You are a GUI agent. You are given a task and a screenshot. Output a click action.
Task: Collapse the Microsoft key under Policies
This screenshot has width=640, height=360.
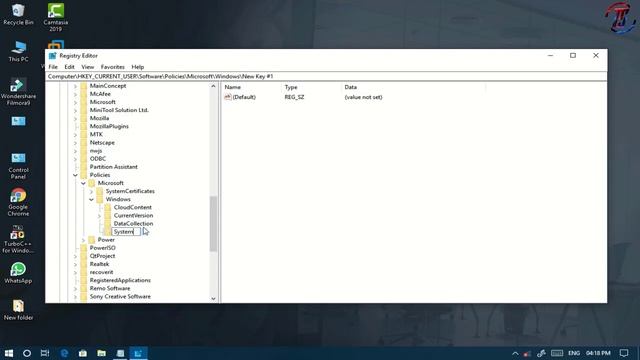pyautogui.click(x=83, y=183)
